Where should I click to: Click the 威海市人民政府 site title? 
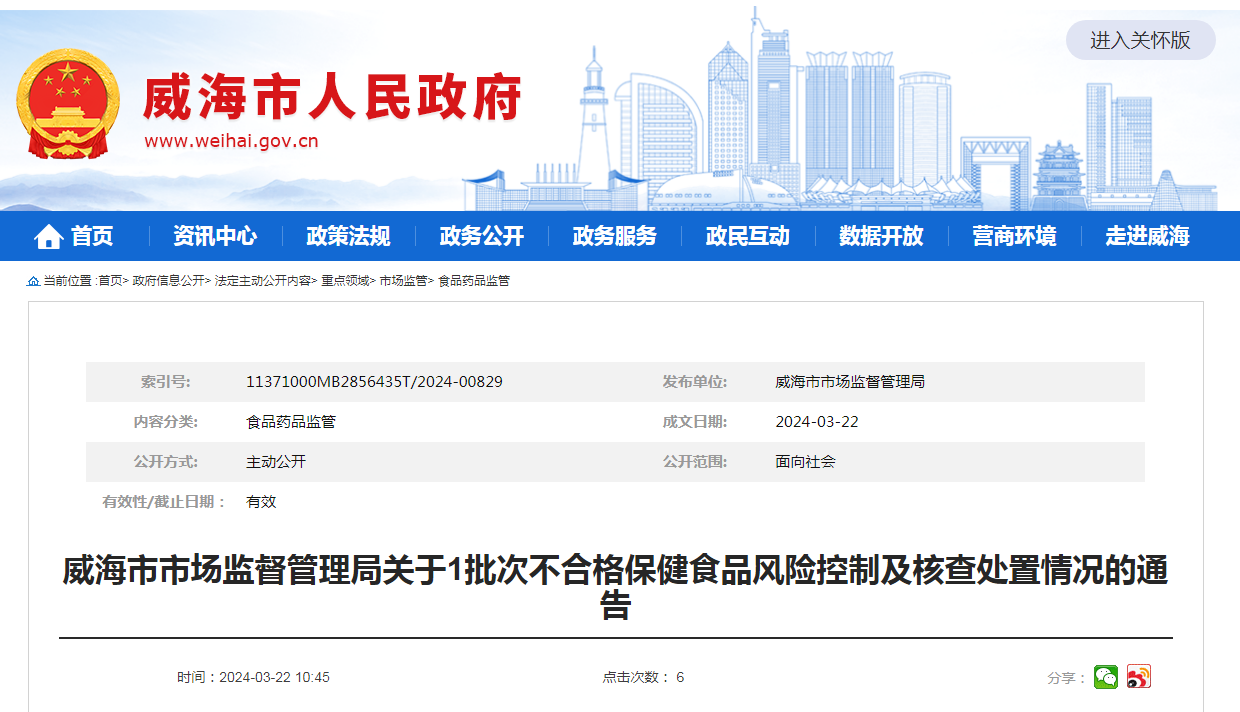(333, 98)
